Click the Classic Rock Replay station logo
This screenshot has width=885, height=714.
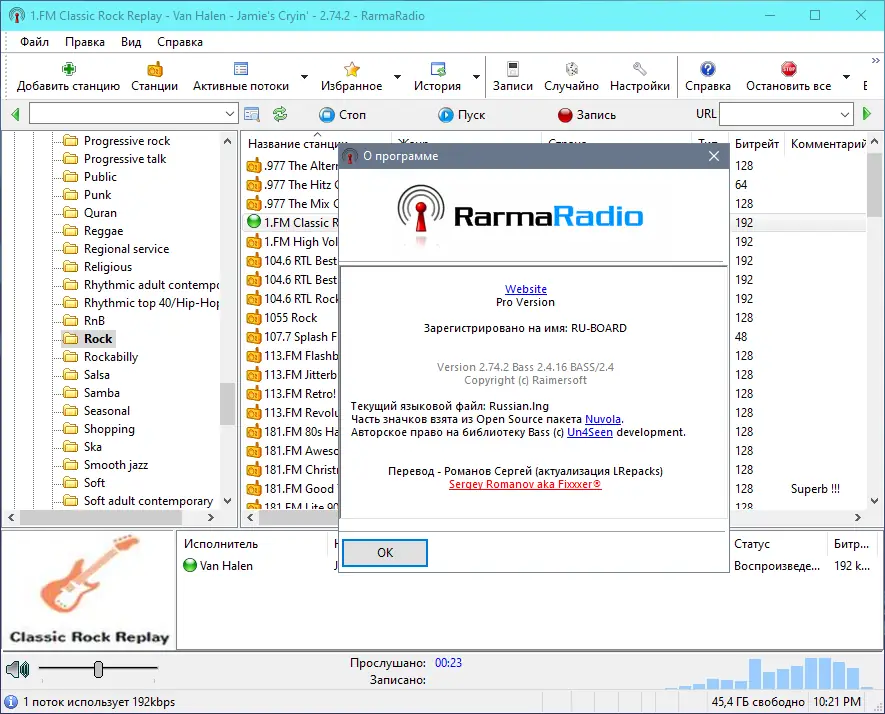coord(89,590)
